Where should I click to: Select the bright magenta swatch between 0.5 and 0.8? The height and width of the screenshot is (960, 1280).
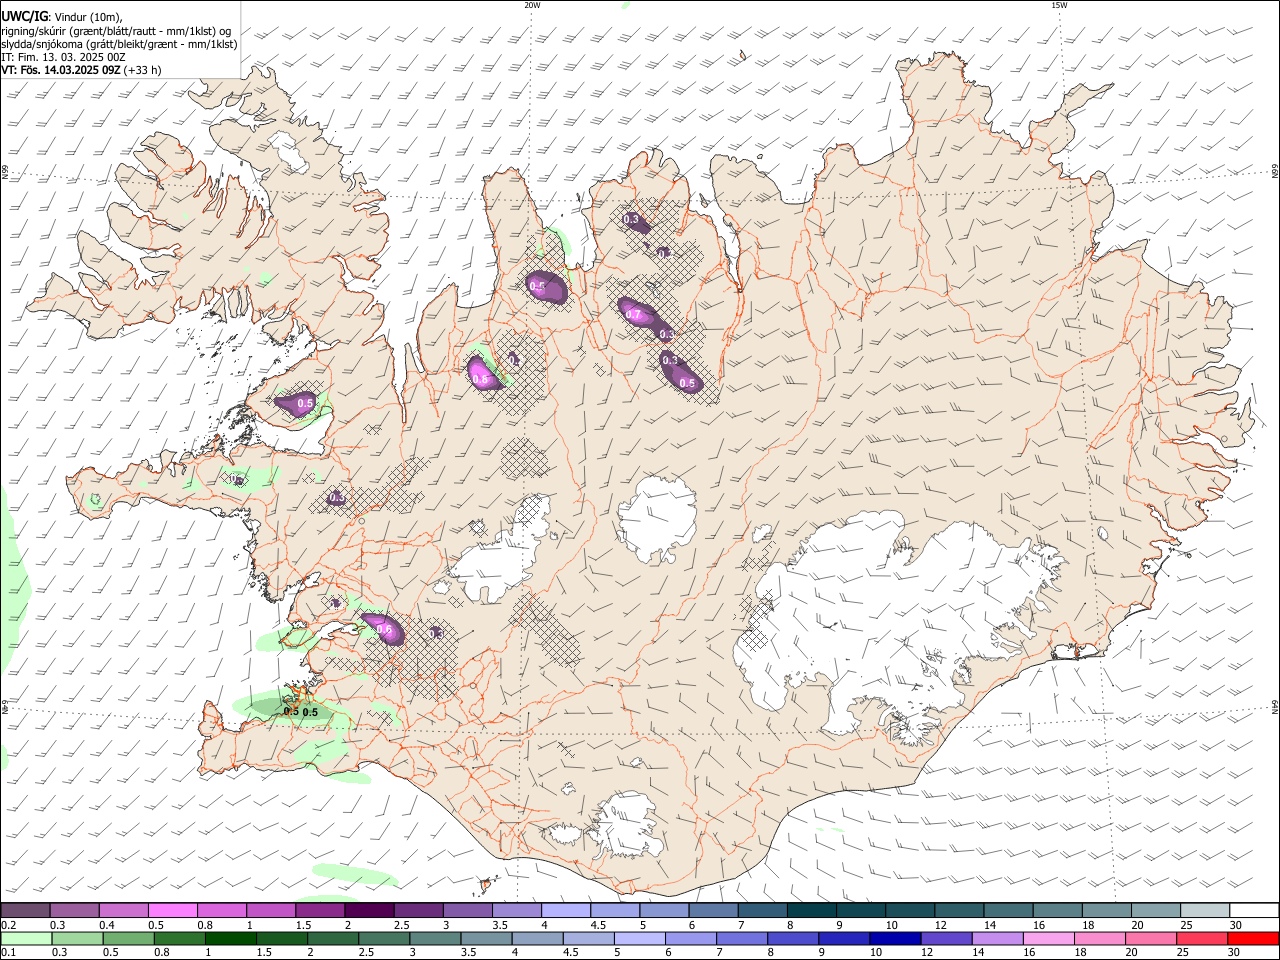click(173, 910)
